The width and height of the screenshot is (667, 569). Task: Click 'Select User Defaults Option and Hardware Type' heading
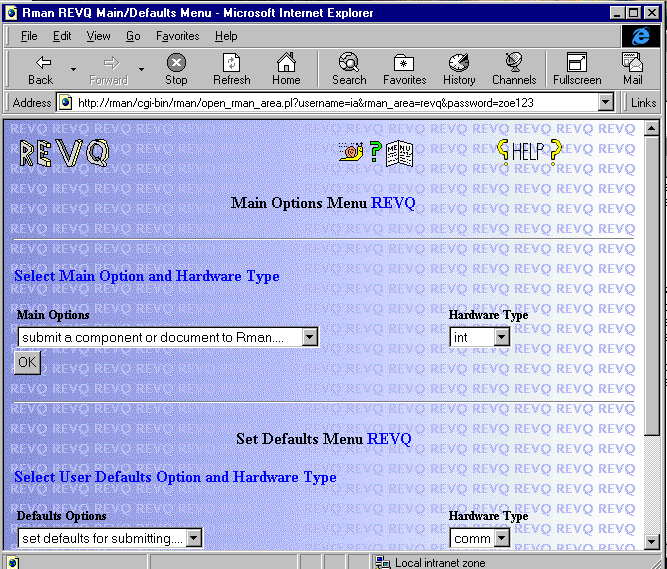(x=175, y=477)
